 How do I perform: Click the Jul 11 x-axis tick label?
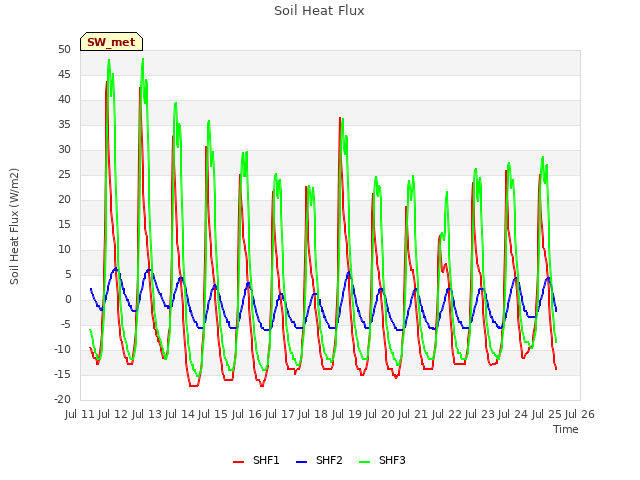click(x=80, y=414)
